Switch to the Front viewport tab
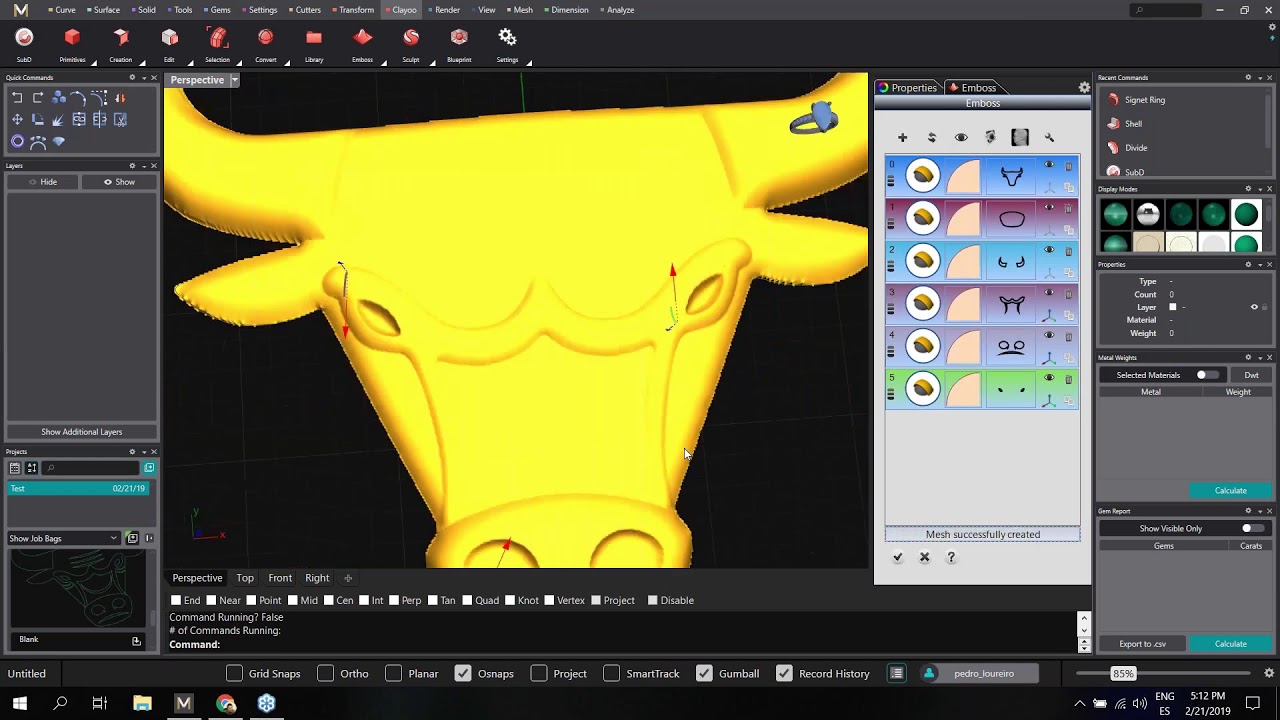This screenshot has height=720, width=1280. [x=280, y=578]
